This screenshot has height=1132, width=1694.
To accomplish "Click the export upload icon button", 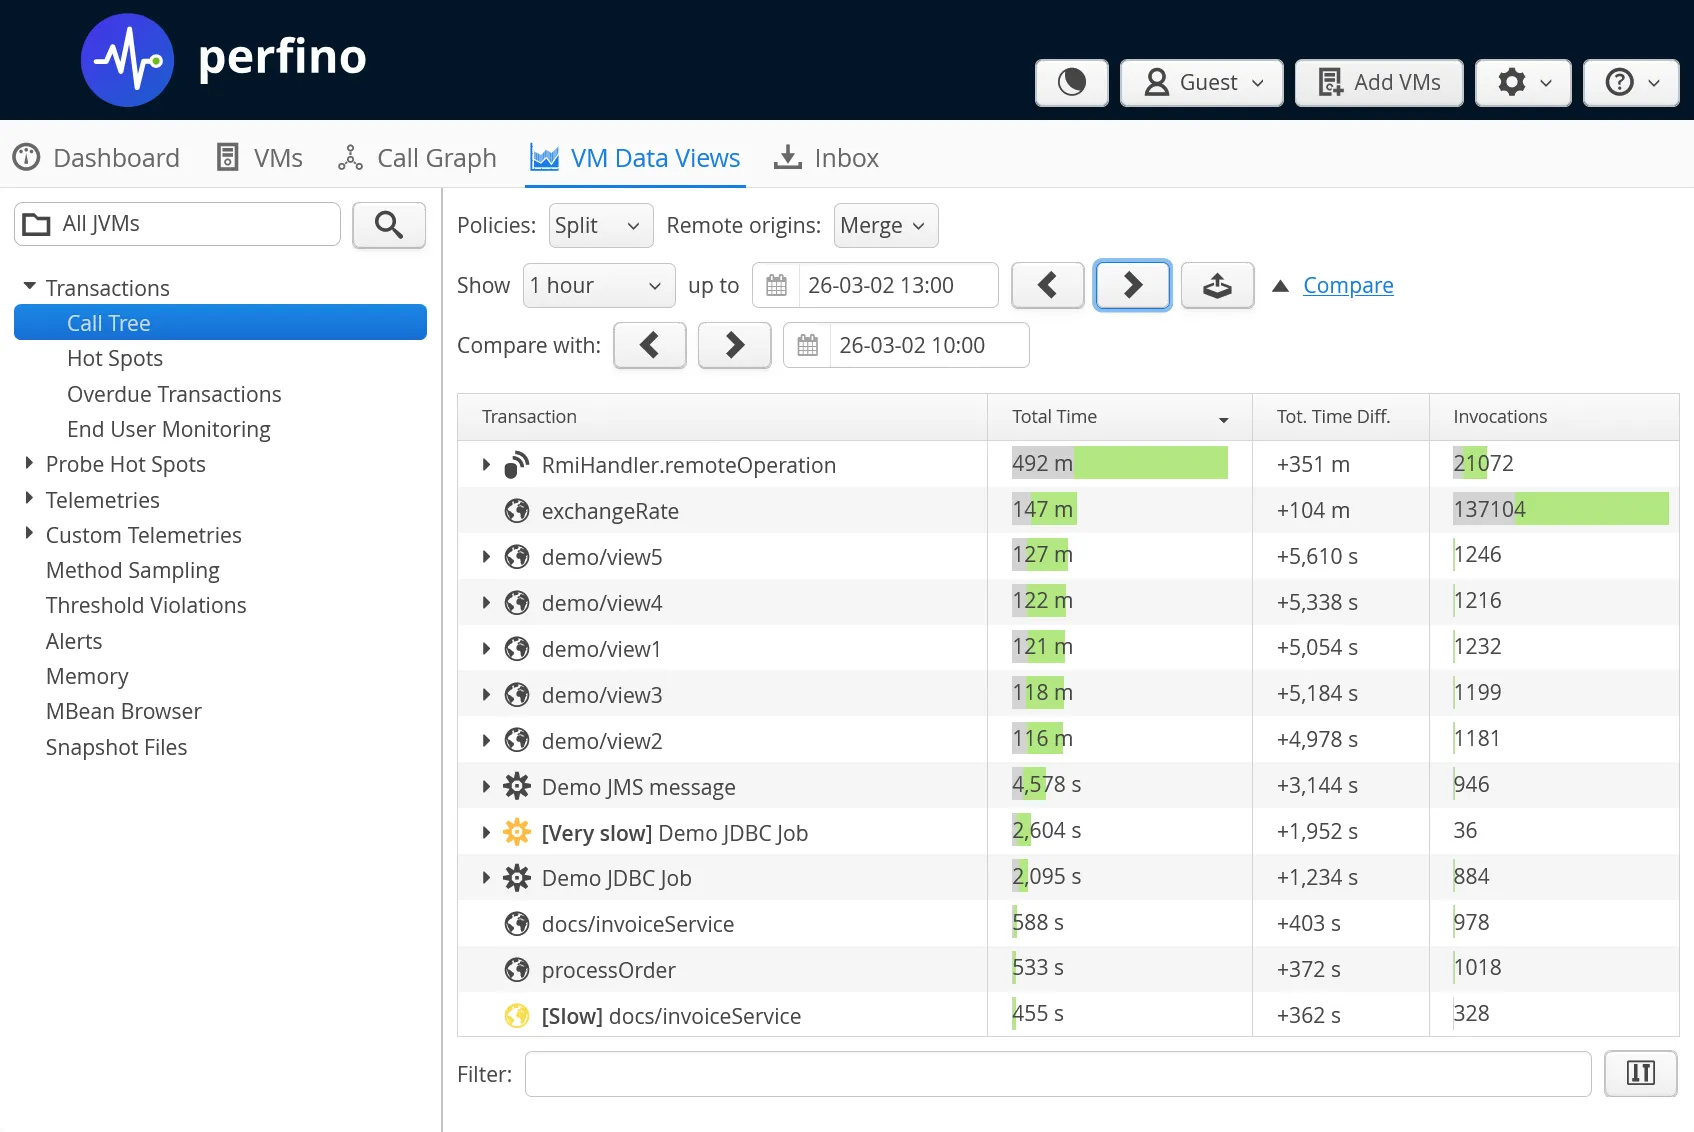I will coord(1217,286).
